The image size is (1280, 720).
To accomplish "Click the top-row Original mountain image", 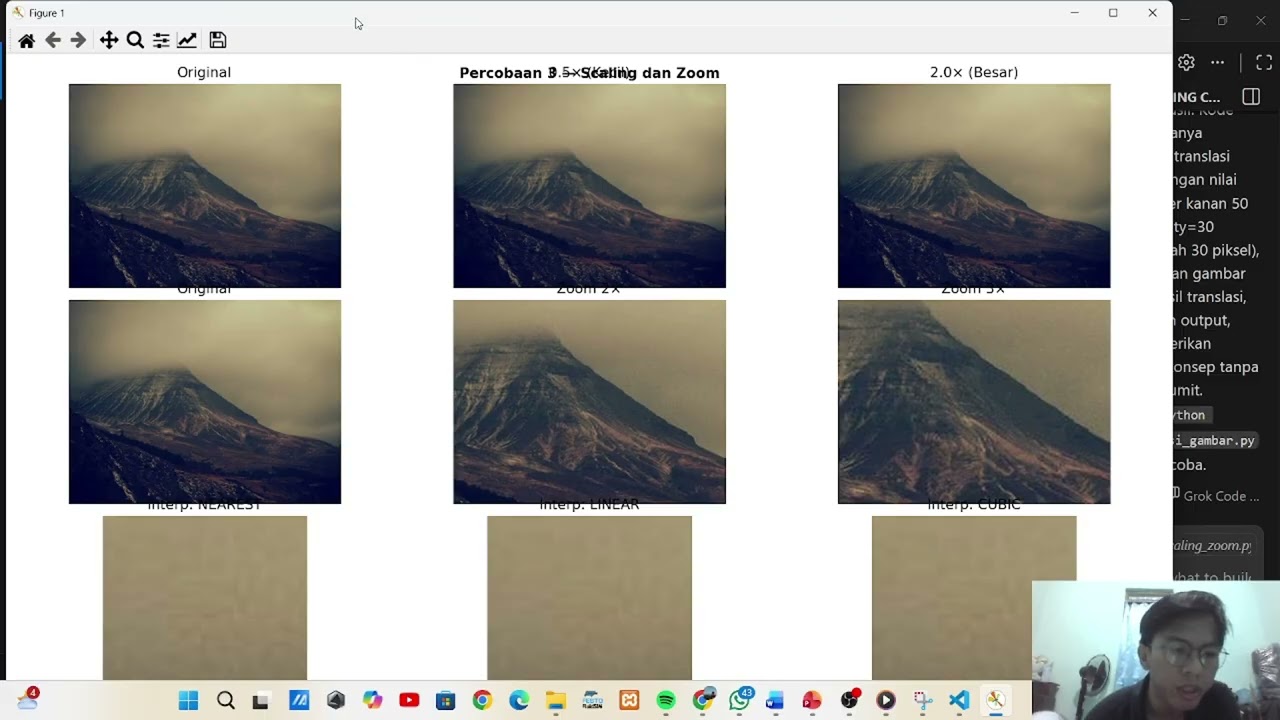I will point(205,186).
